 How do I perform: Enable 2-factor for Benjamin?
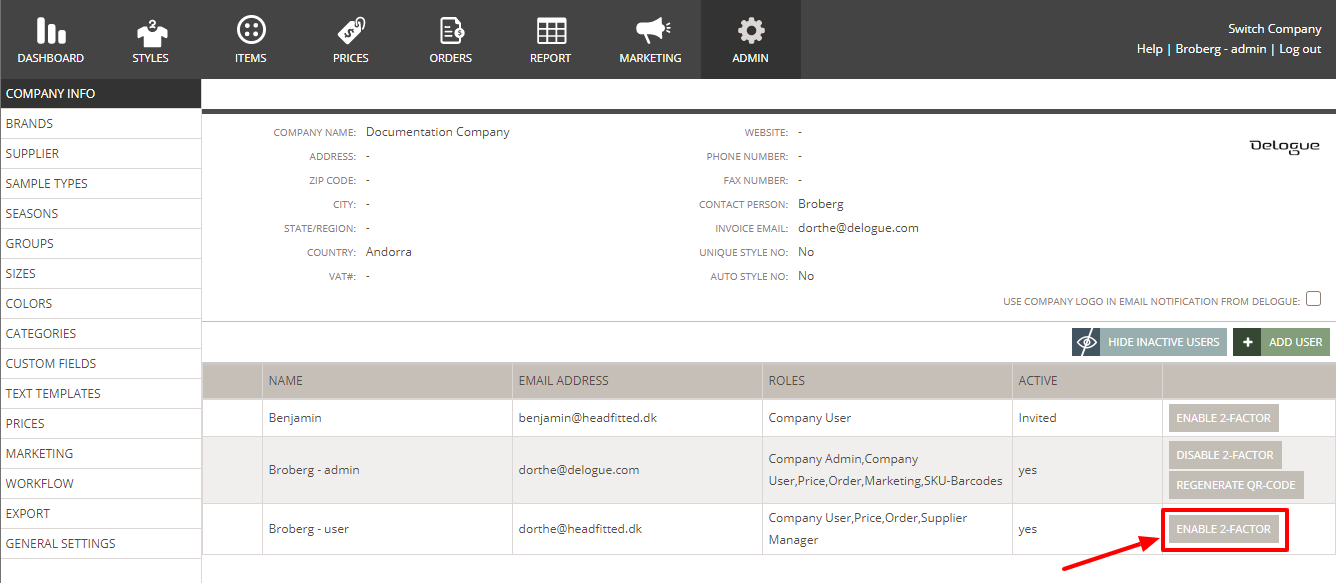pyautogui.click(x=1223, y=417)
